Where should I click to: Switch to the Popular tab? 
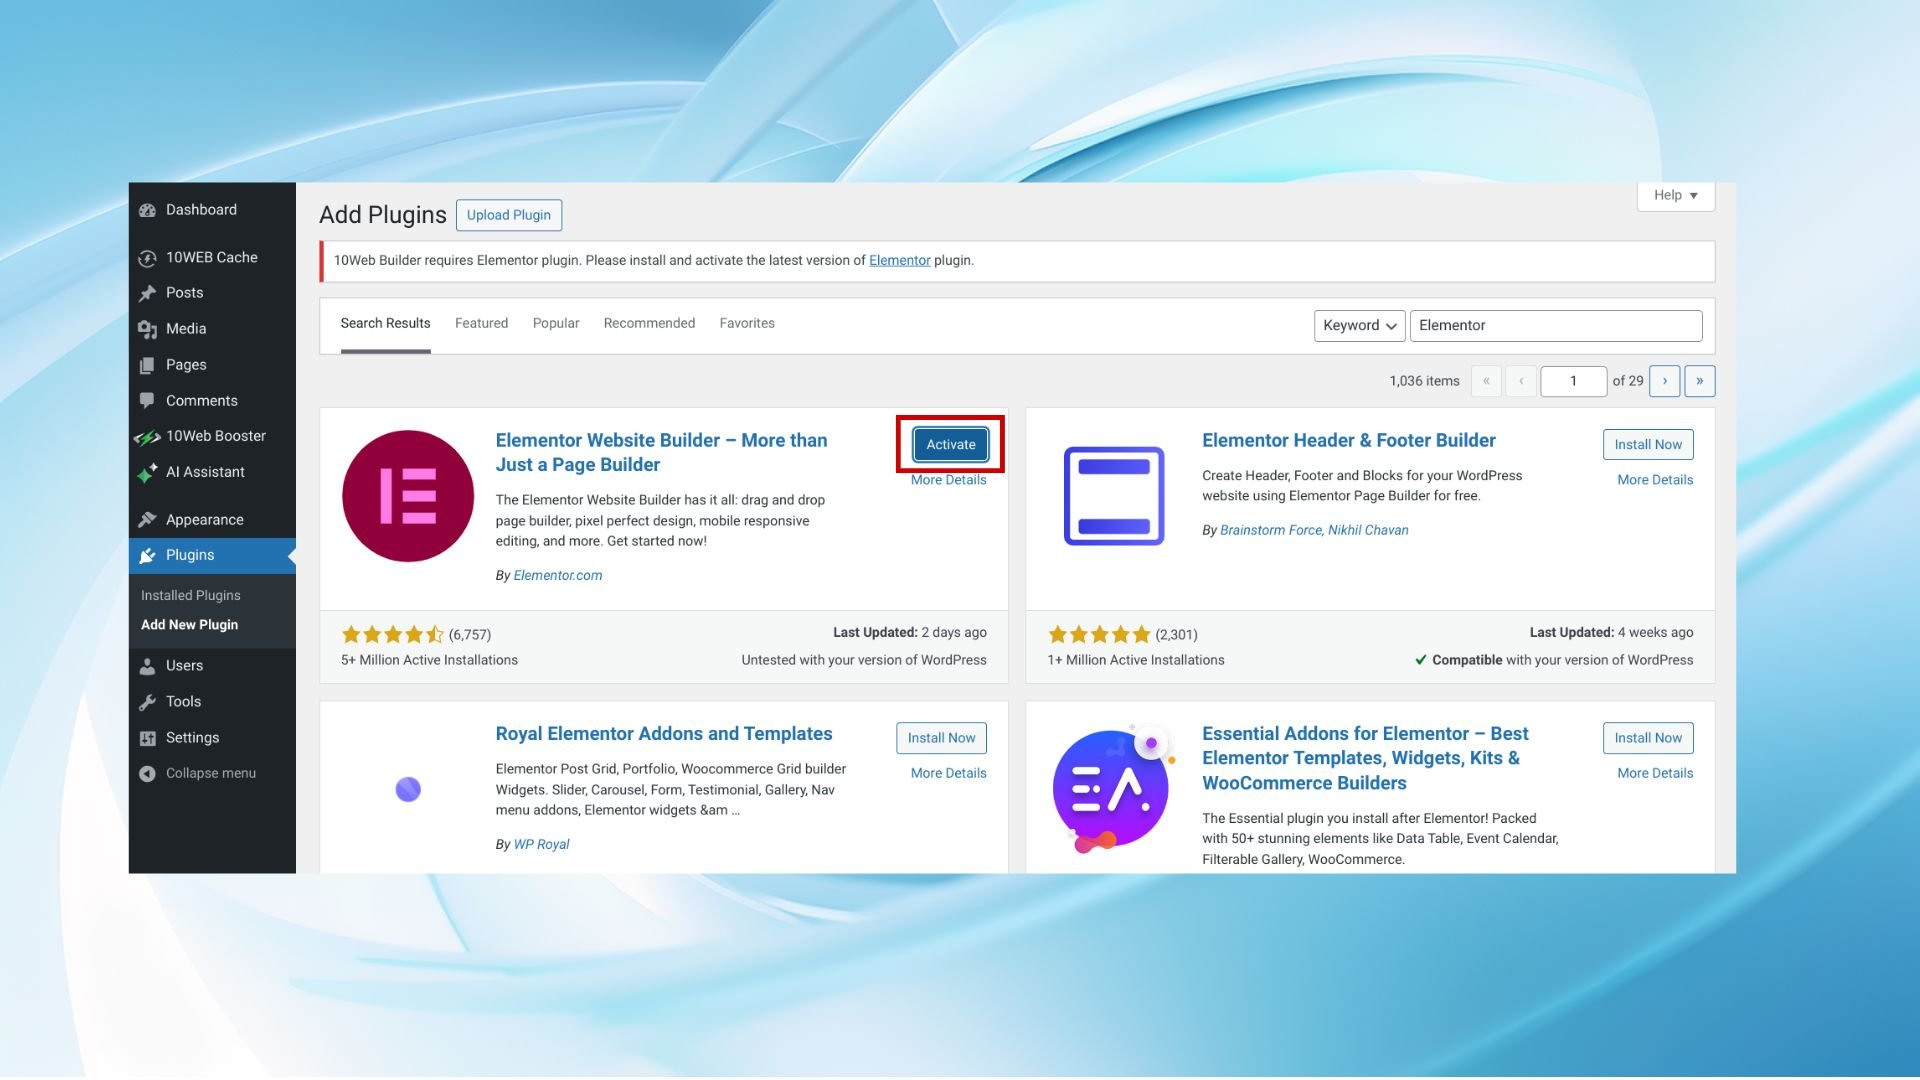point(556,324)
